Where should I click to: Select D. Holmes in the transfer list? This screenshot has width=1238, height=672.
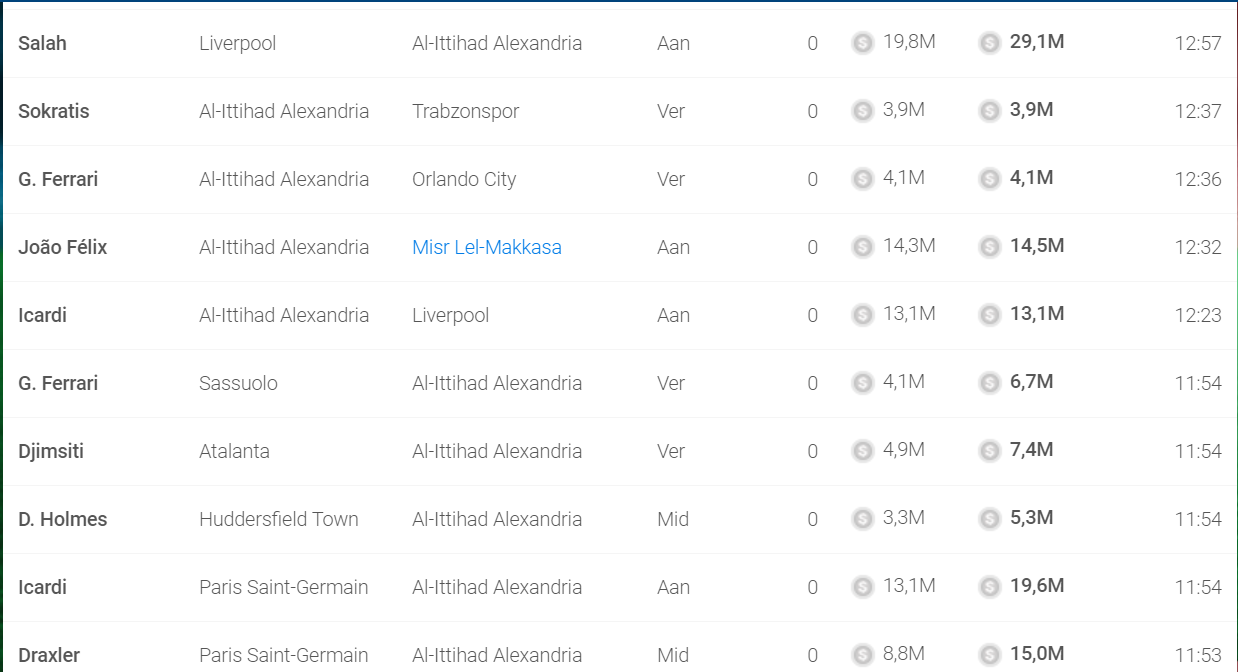63,519
